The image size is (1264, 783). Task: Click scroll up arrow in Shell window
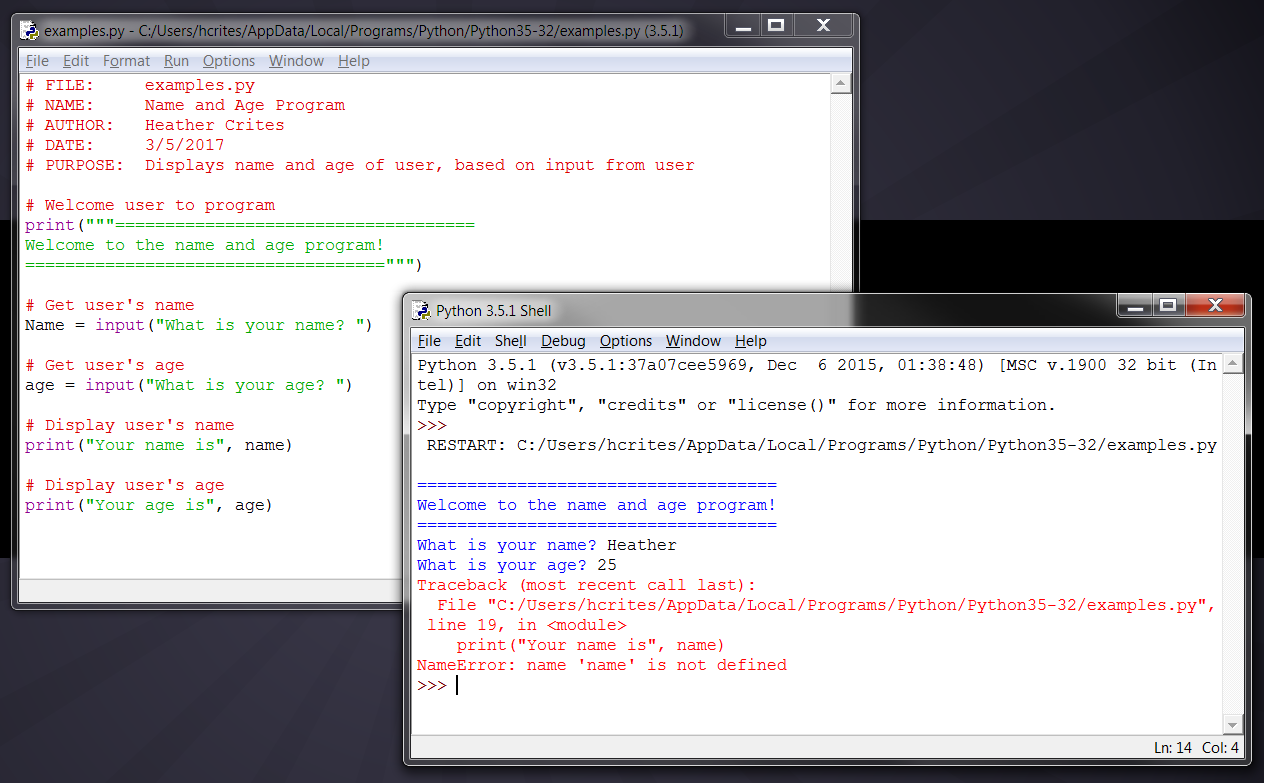1233,365
